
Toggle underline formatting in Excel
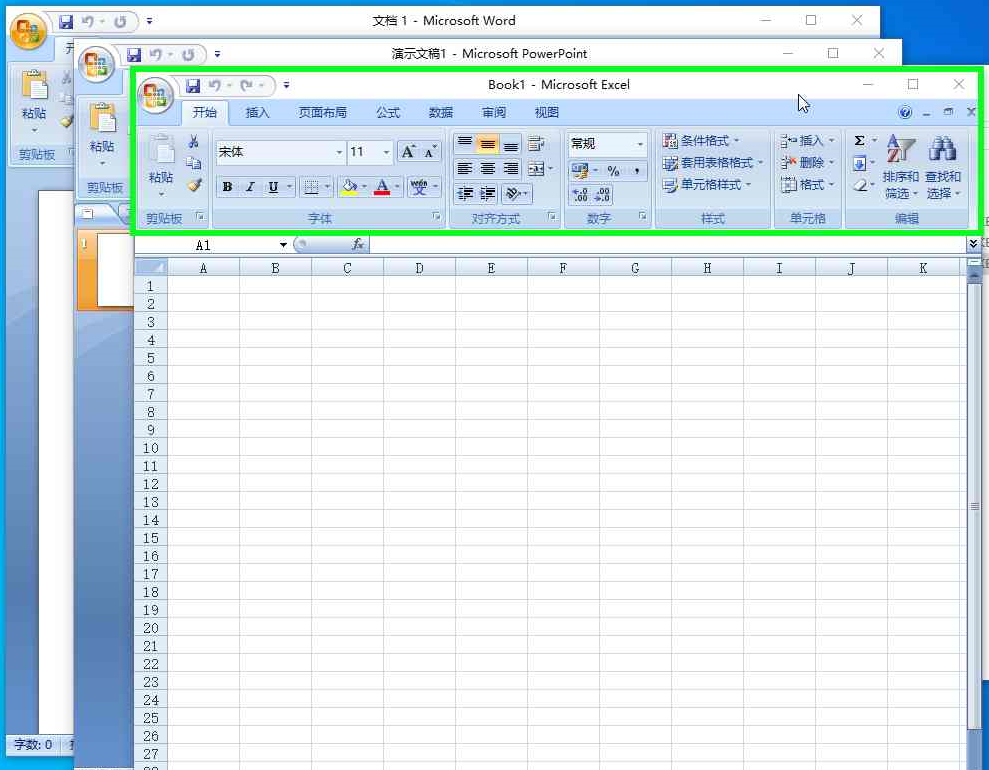273,187
